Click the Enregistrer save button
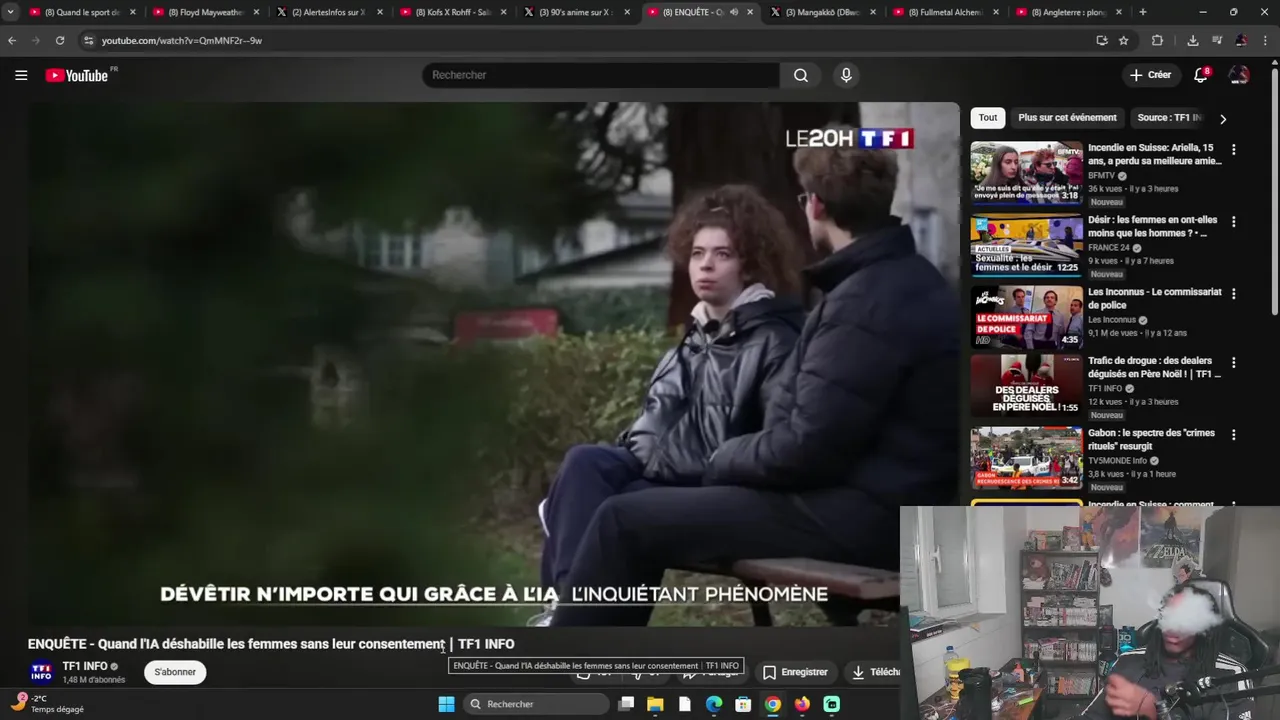The height and width of the screenshot is (720, 1280). 795,672
